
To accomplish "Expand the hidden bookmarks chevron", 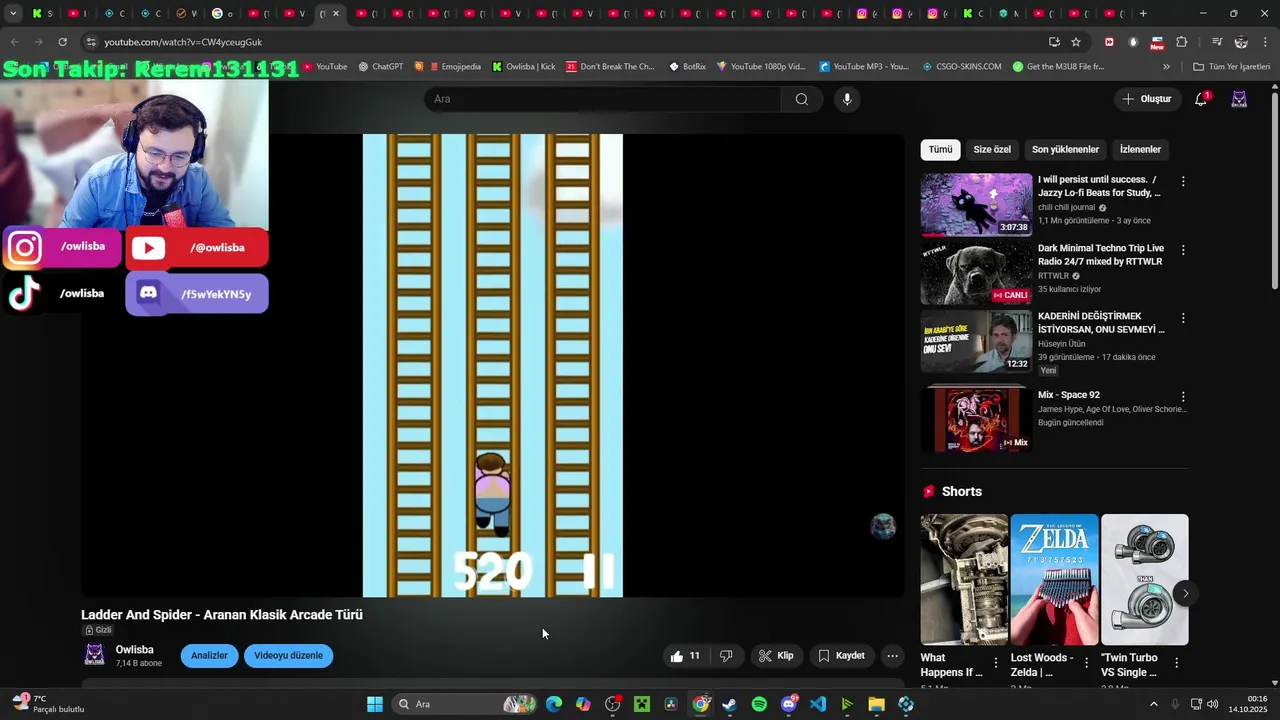I will [x=1166, y=66].
